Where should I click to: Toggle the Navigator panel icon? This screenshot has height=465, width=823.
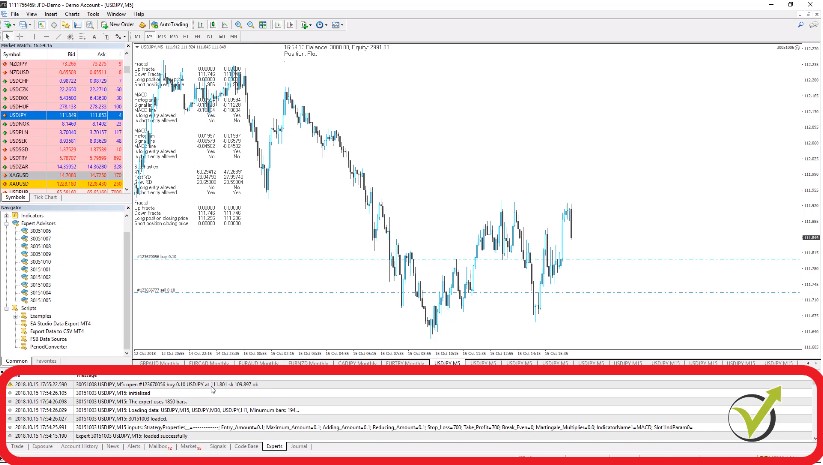(x=66, y=25)
